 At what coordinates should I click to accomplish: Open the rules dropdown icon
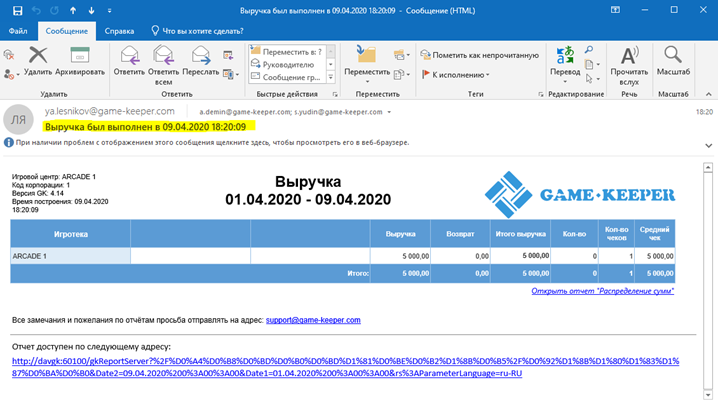402,55
